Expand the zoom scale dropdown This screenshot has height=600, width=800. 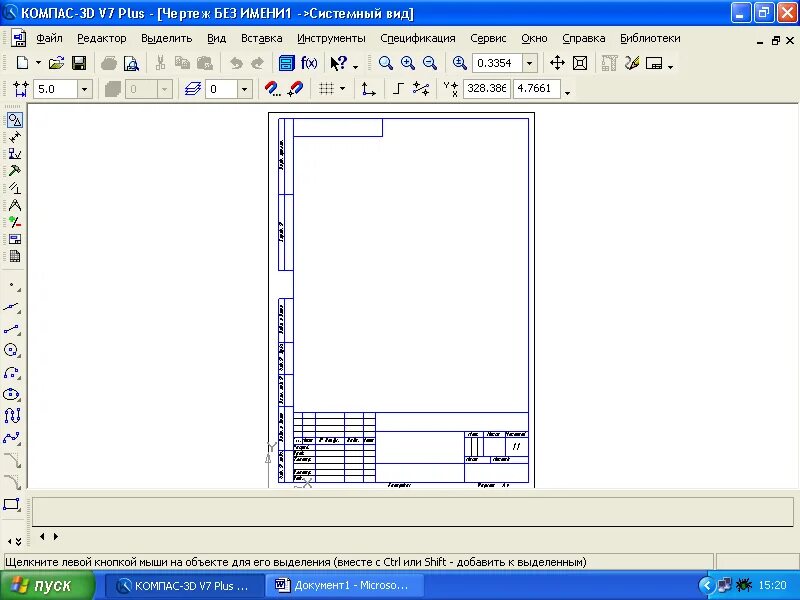pyautogui.click(x=530, y=63)
